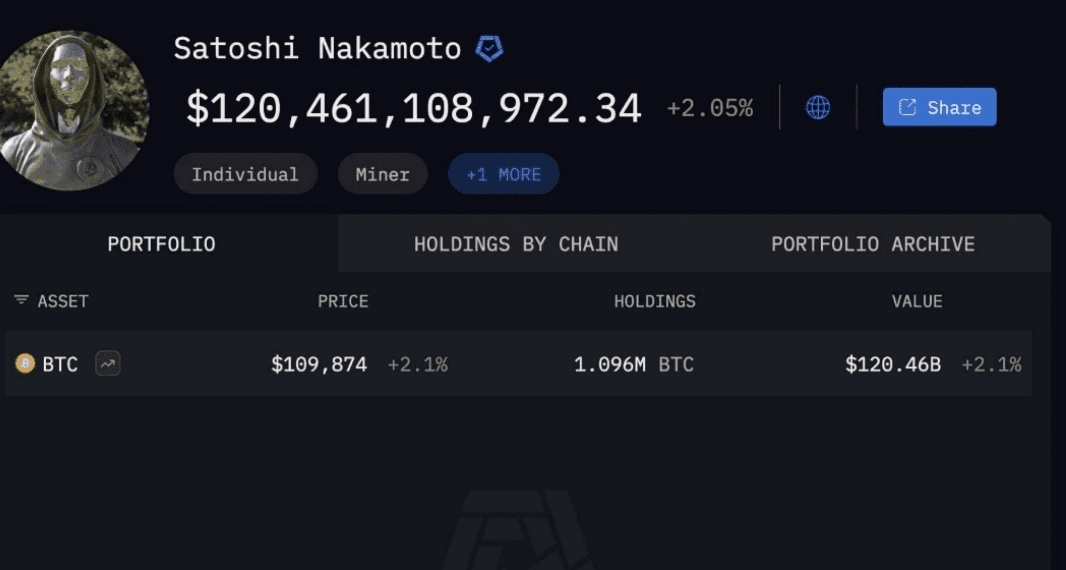Sort by the VALUE column header

[x=917, y=301]
